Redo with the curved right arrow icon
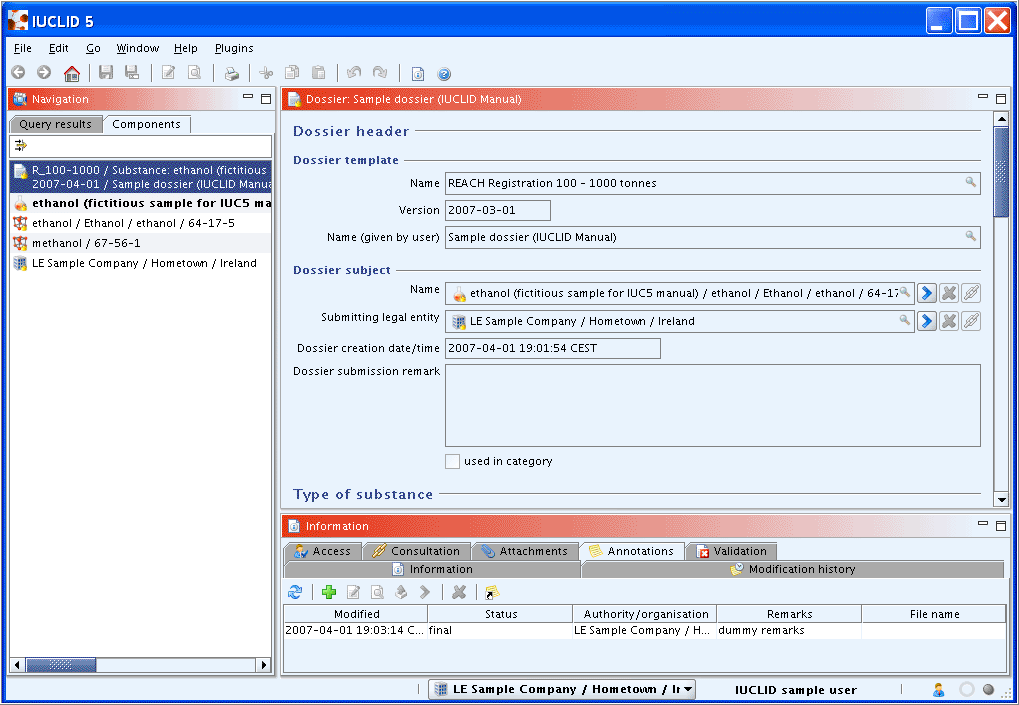Screen dimensions: 1019x705 (380, 73)
